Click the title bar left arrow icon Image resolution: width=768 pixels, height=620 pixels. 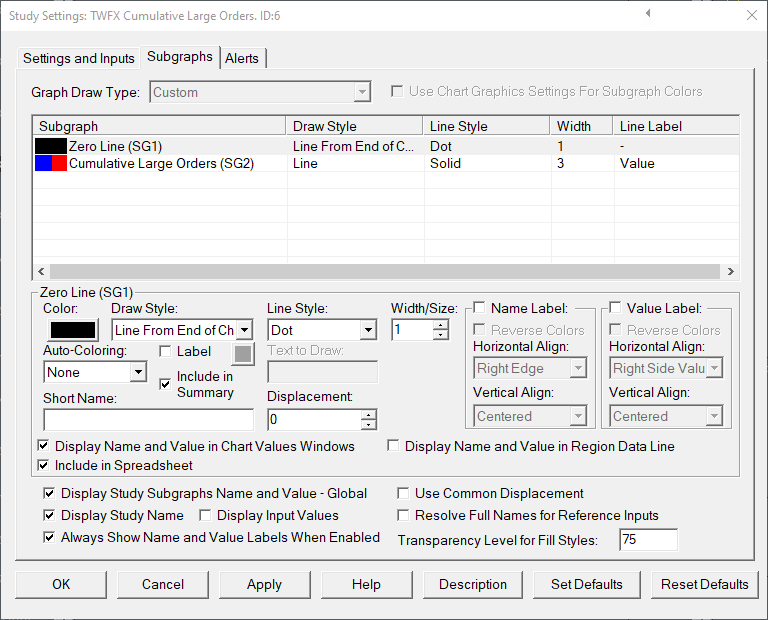648,13
